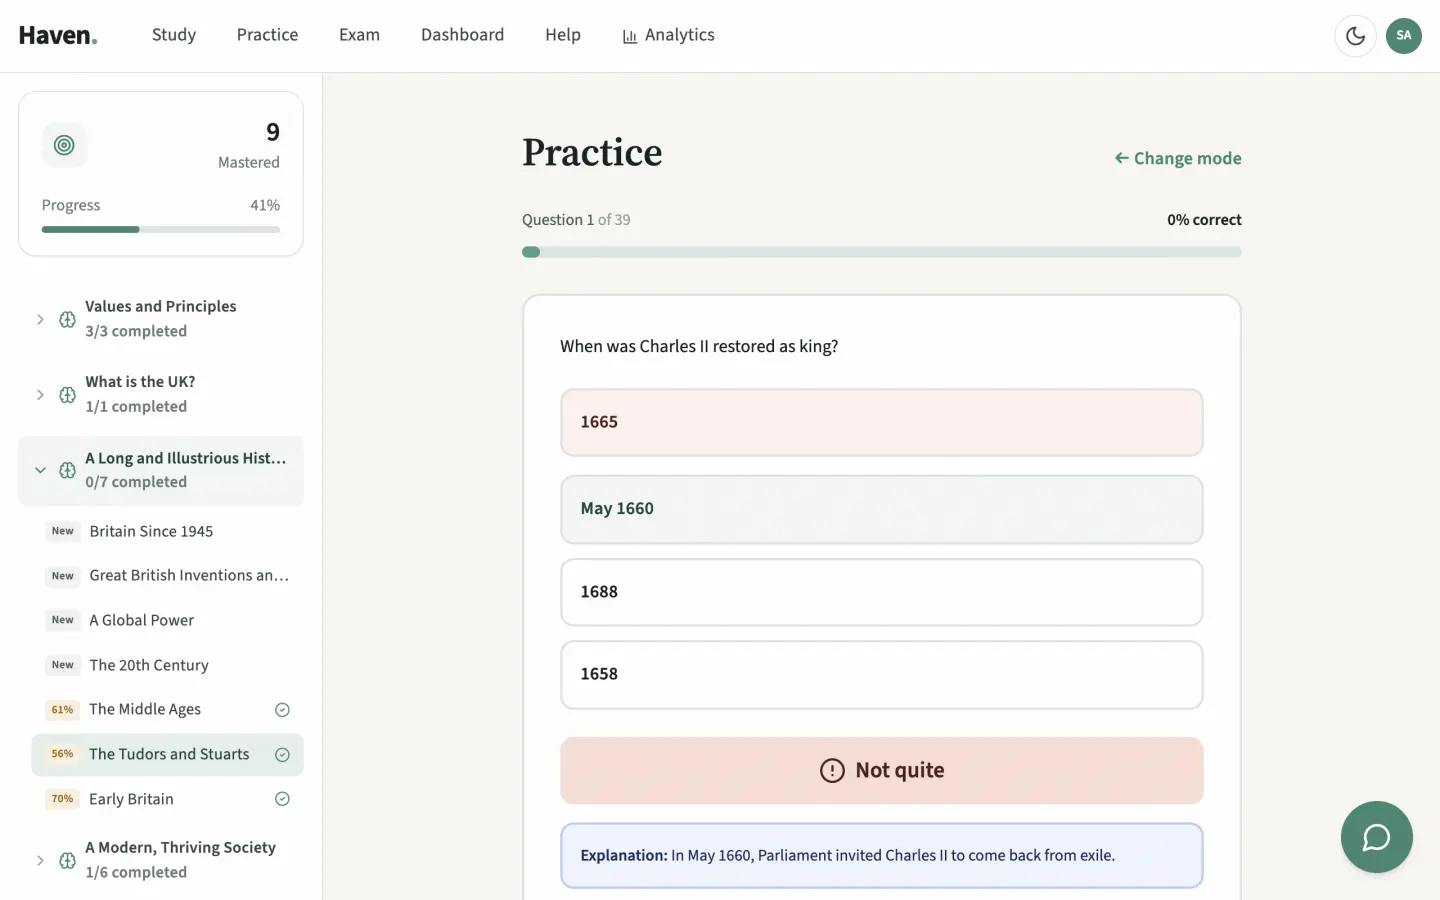Screen dimensions: 1440x900
Task: Click the check circle next to Early Britain
Action: 282,799
